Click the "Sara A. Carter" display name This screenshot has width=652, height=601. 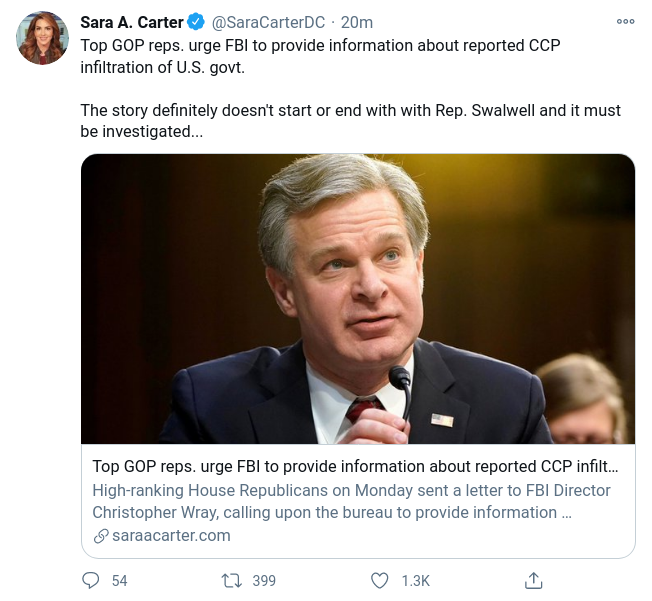tap(132, 23)
